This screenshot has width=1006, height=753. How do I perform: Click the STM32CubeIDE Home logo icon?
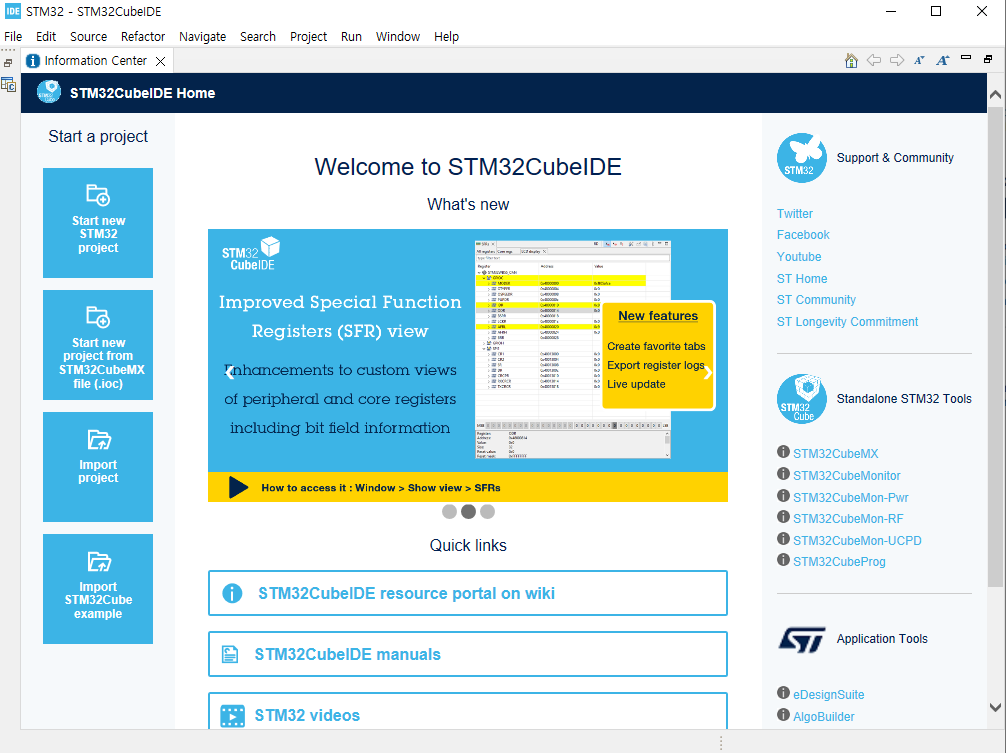point(49,92)
